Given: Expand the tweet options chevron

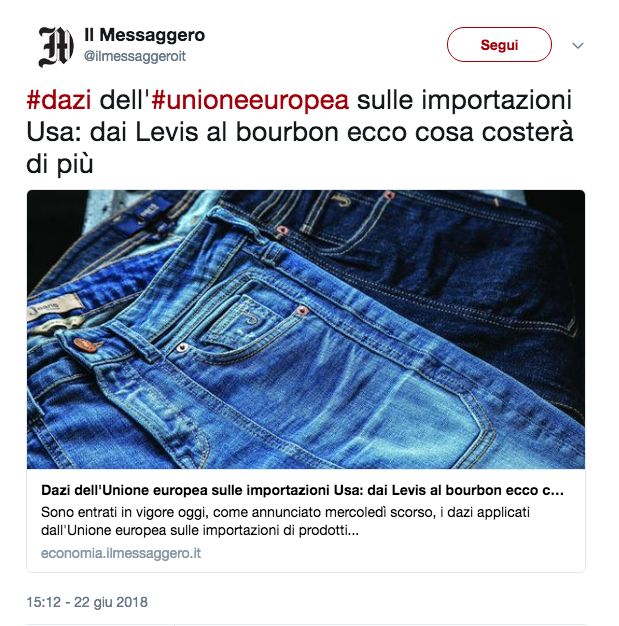Looking at the screenshot, I should click(578, 46).
